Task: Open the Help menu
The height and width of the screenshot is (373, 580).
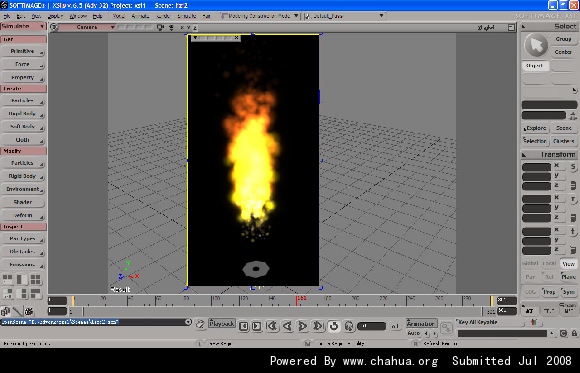Action: [x=97, y=16]
